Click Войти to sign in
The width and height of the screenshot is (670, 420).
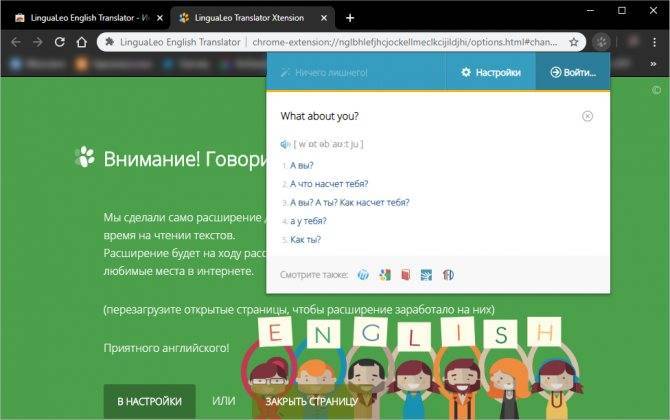point(573,72)
